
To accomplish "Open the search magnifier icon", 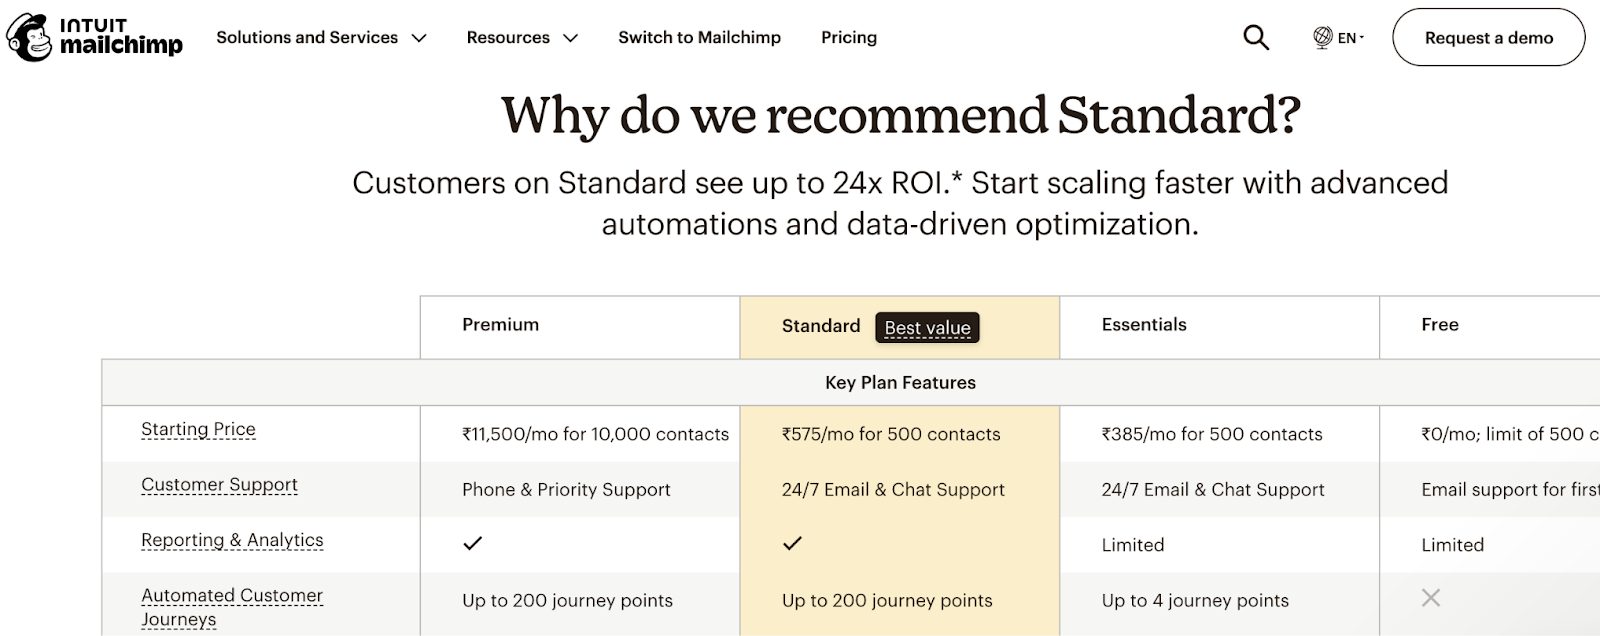I will (x=1256, y=37).
